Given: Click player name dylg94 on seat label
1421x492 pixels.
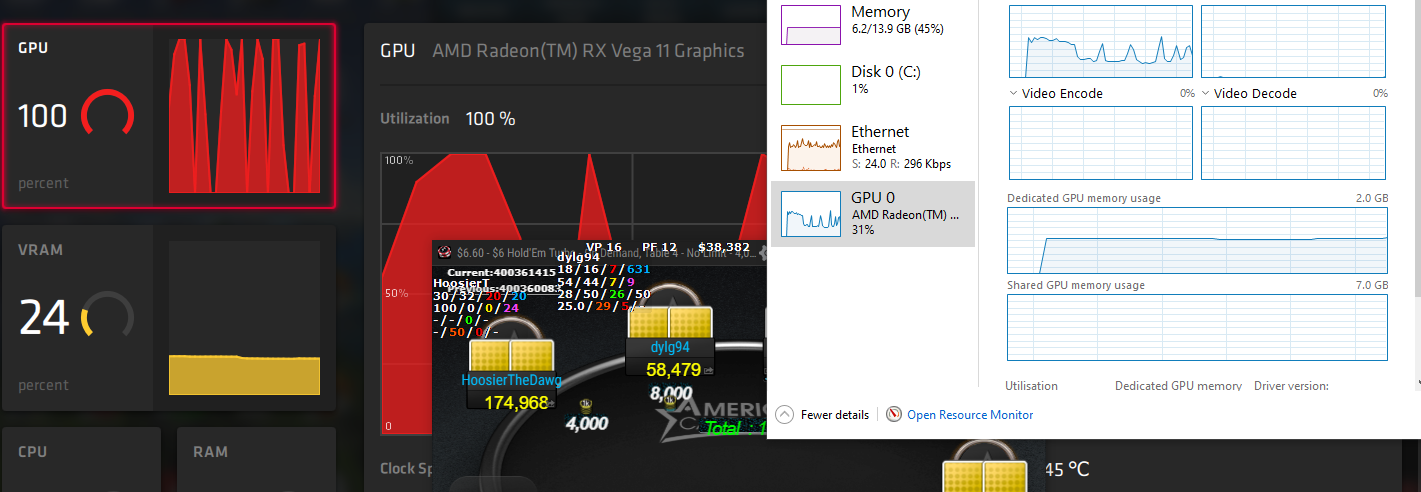Looking at the screenshot, I should 670,347.
